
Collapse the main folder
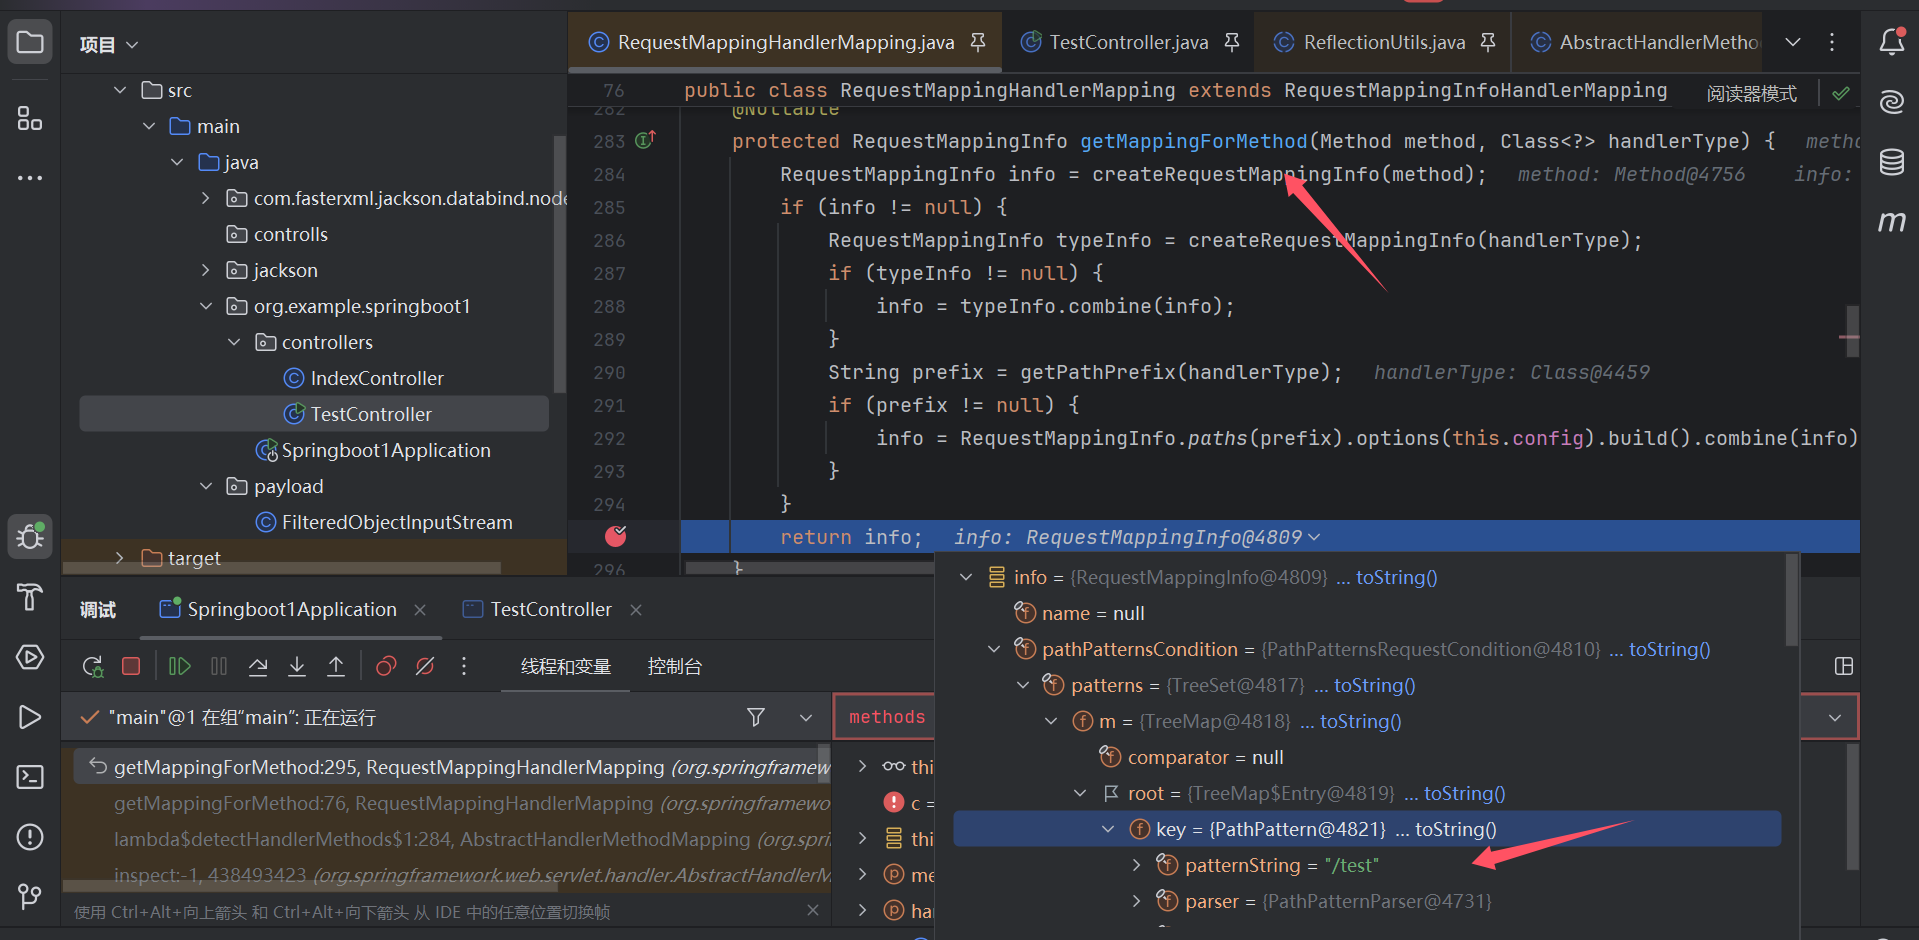[149, 126]
